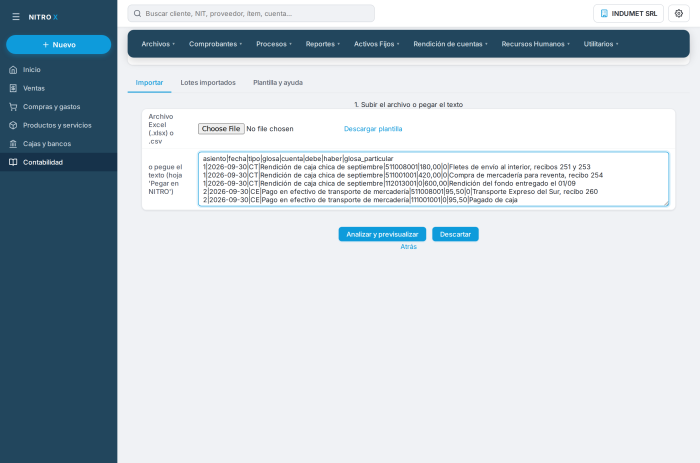Click header line 'asiento|fecha|tipo|glosa' in textarea
The width and height of the screenshot is (700, 463).
click(298, 159)
